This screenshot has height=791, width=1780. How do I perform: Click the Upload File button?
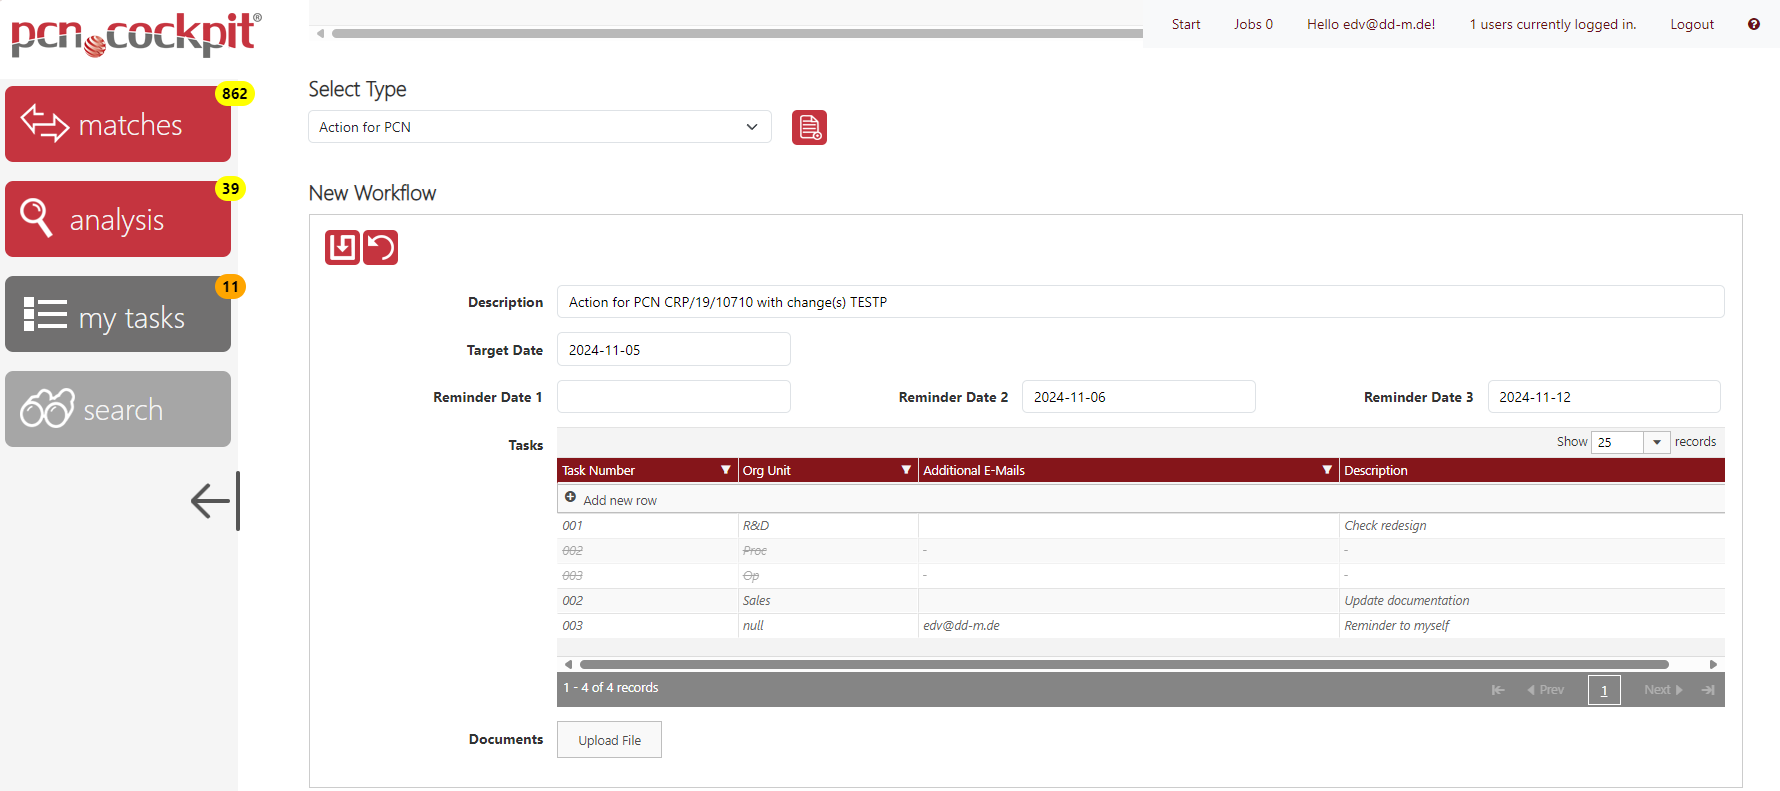tap(609, 740)
